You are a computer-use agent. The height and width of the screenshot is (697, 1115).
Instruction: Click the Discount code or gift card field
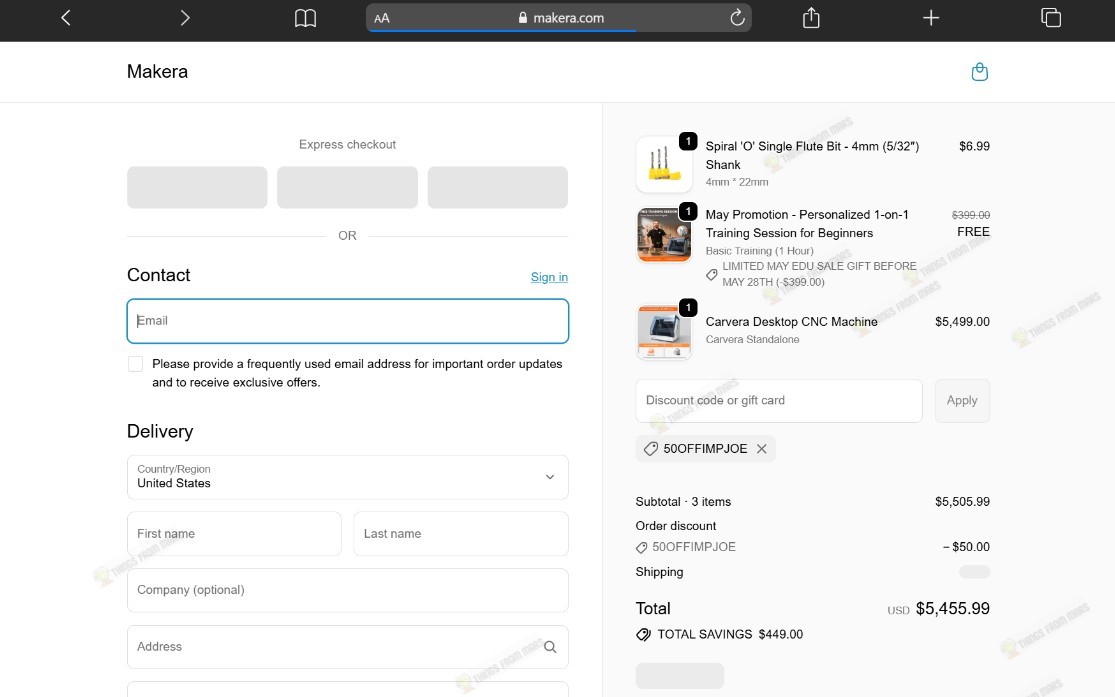tap(779, 401)
